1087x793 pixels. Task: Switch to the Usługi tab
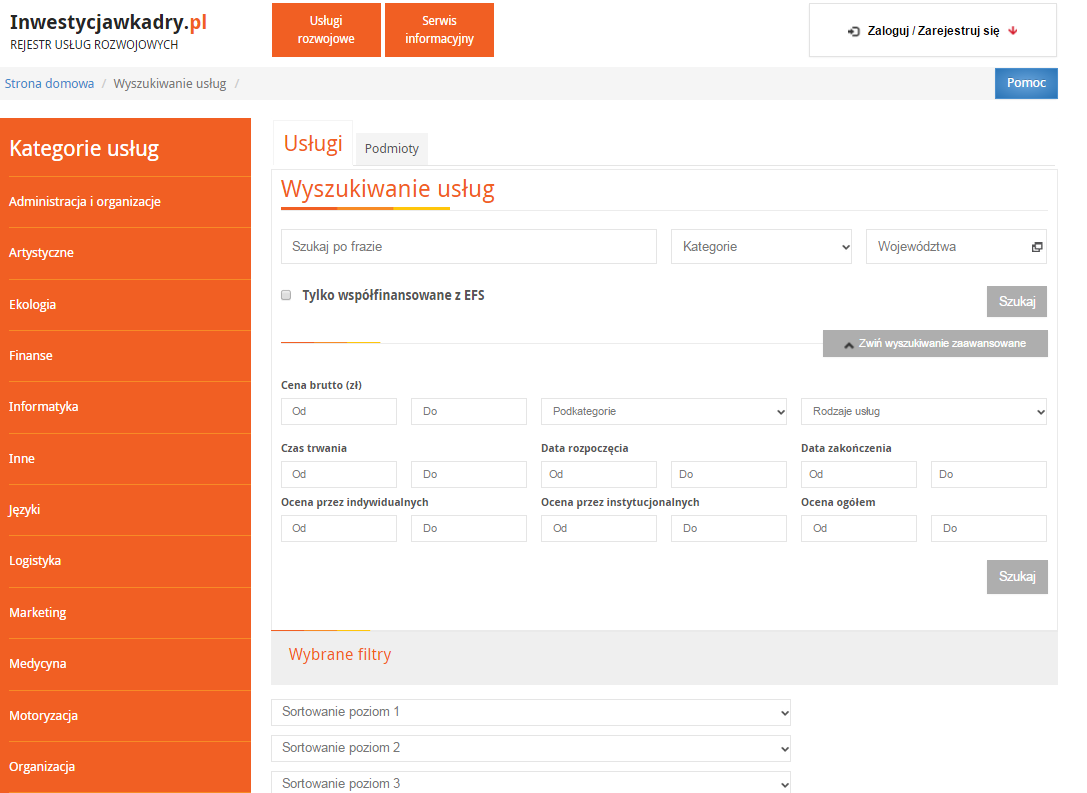click(x=313, y=143)
